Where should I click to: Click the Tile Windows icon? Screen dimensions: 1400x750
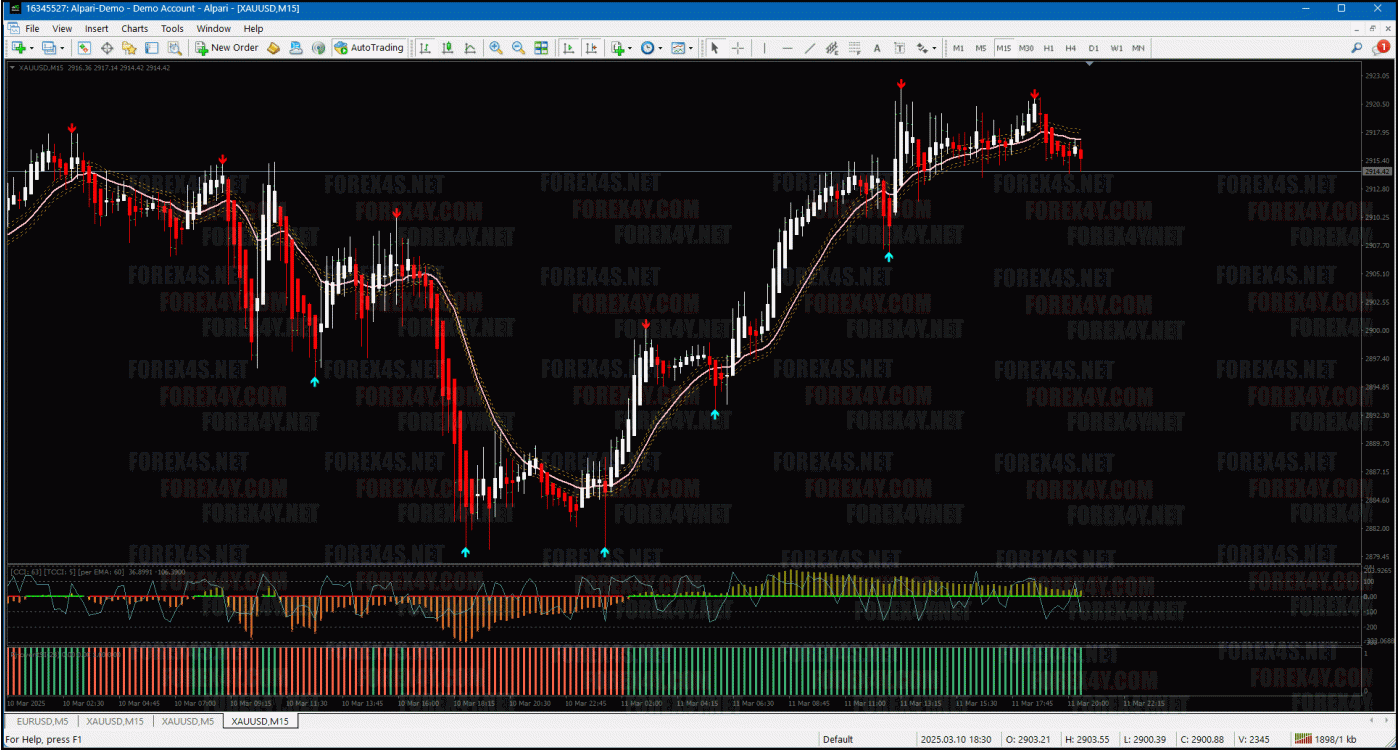[541, 48]
